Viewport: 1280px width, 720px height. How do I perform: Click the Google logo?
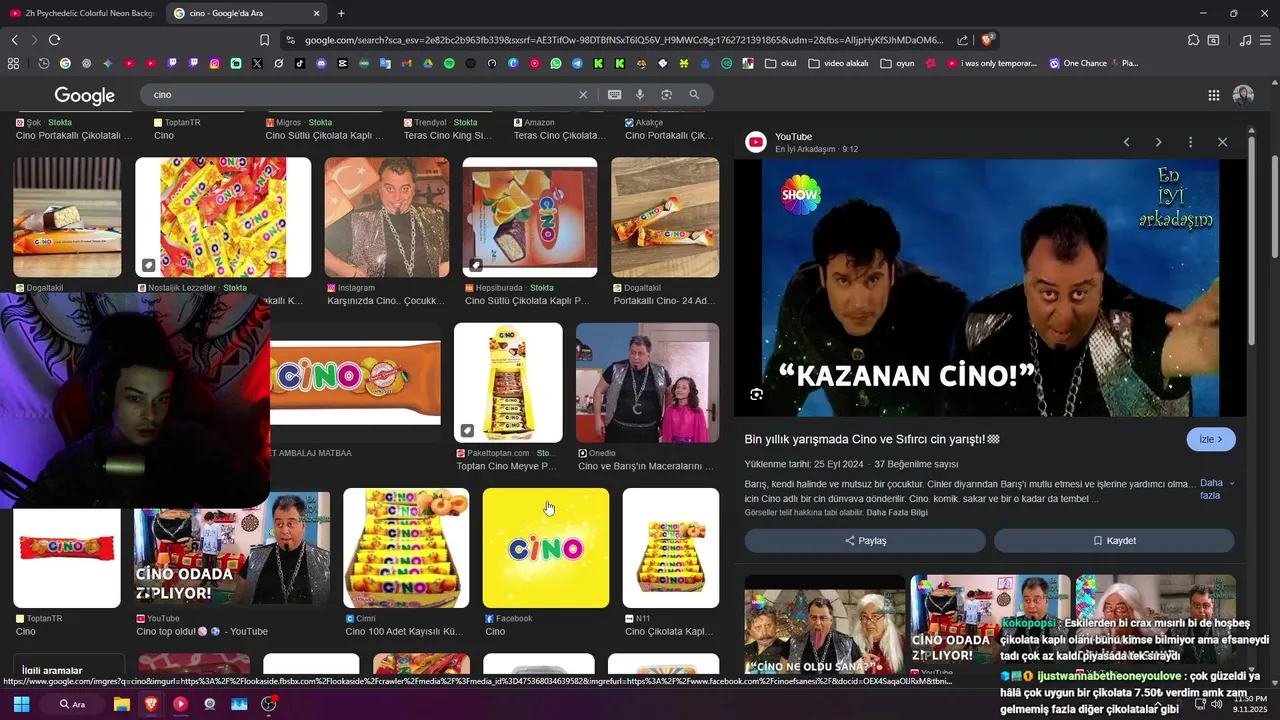click(x=84, y=95)
